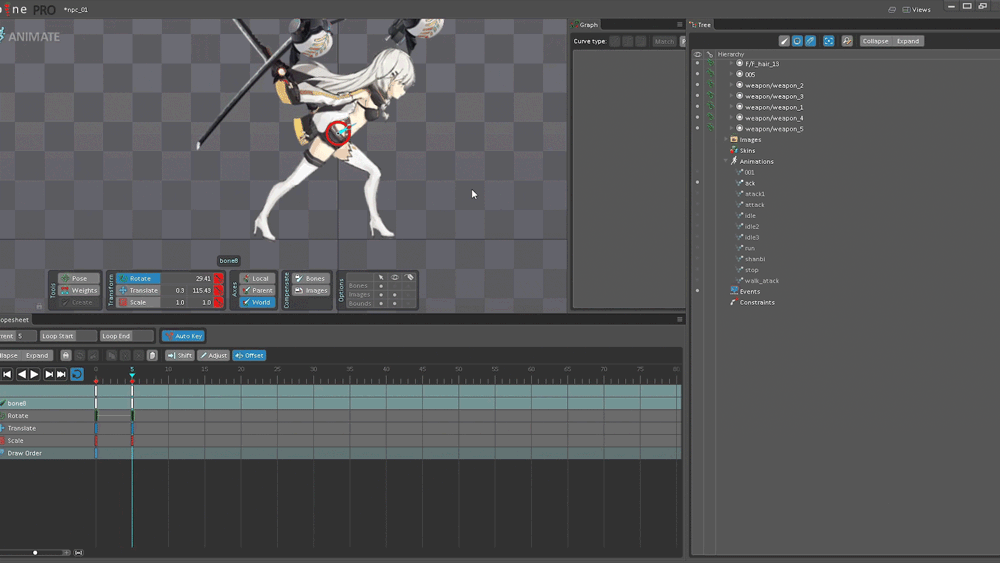Expand the weapon/weapon_3 tree node
1000x563 pixels.
732,96
